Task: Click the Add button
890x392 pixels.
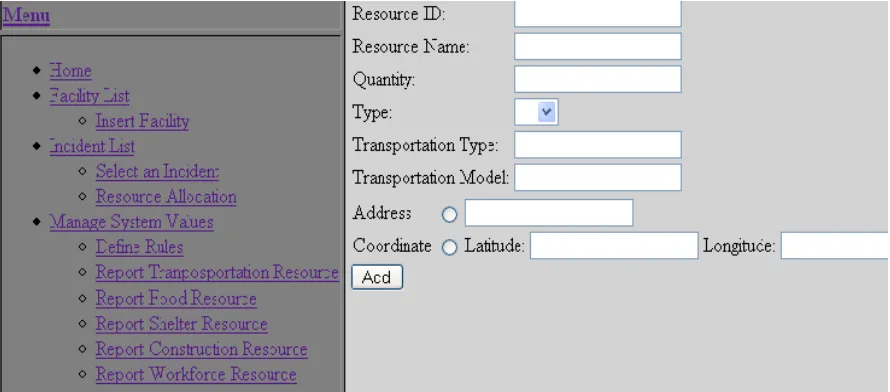Action: (377, 277)
